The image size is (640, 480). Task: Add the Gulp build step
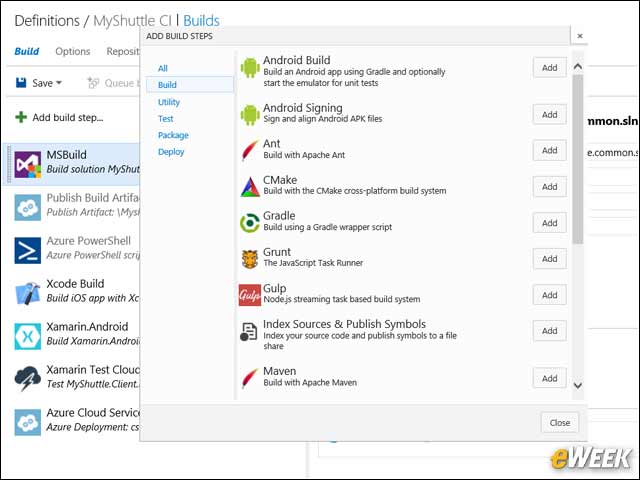click(549, 295)
